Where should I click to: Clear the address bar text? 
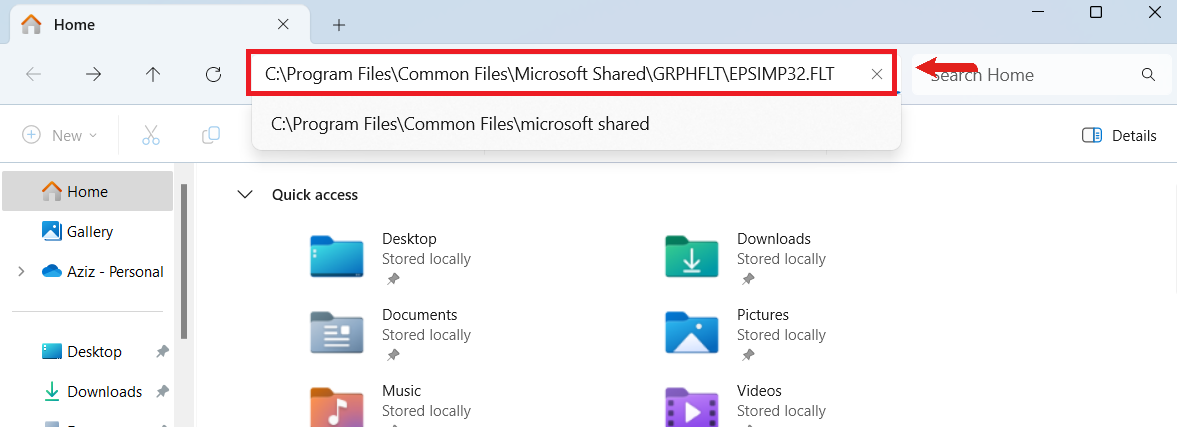pos(876,74)
